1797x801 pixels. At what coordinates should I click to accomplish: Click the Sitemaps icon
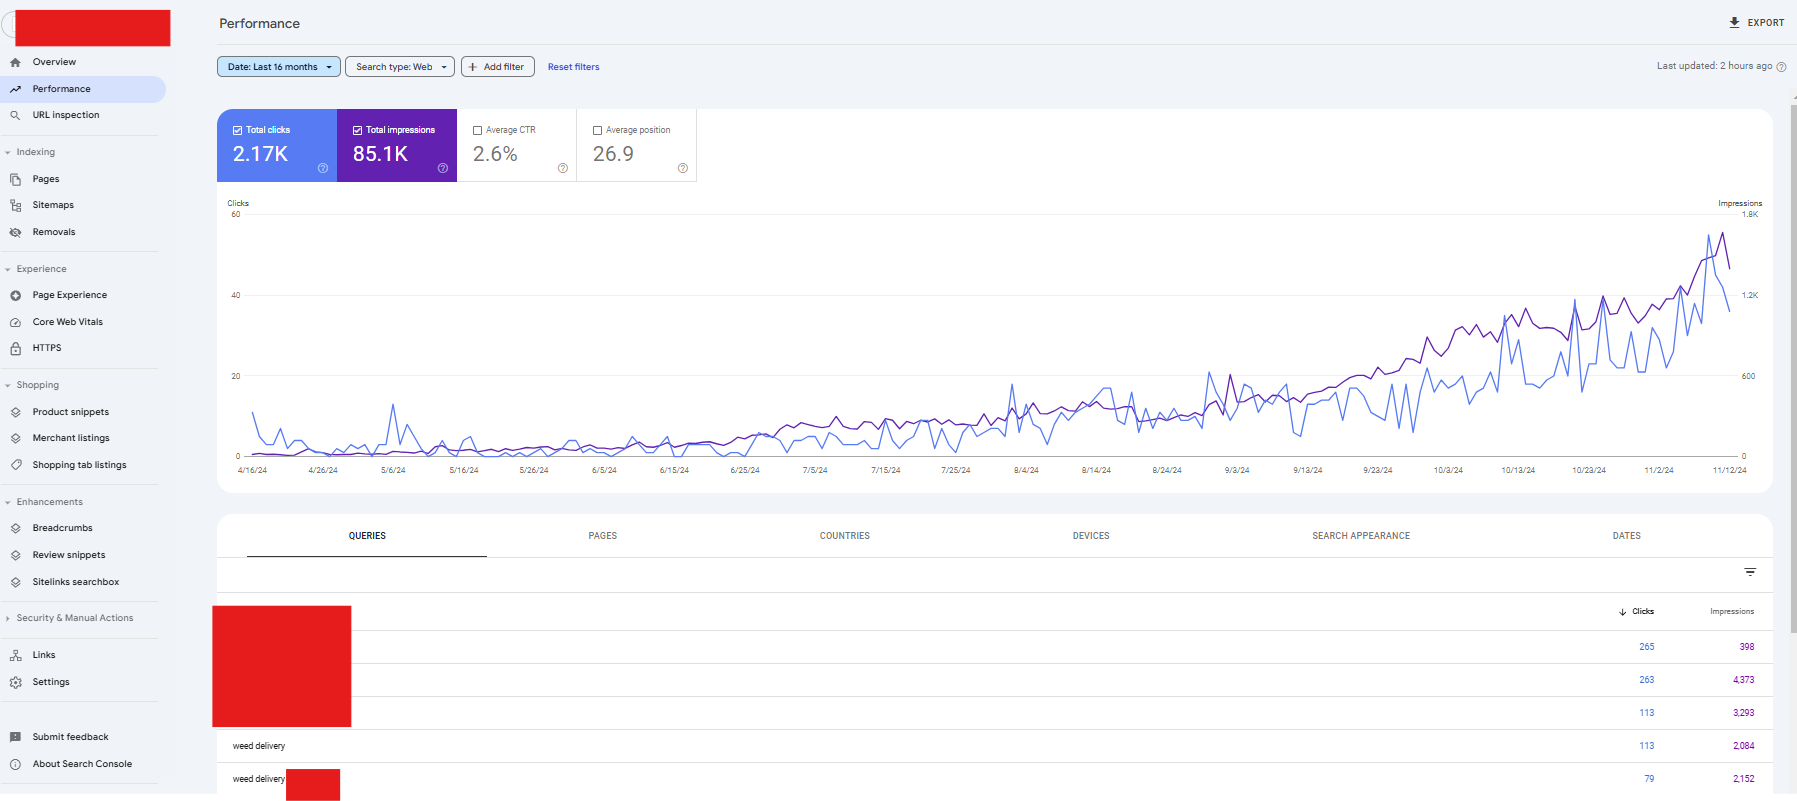pyautogui.click(x=15, y=205)
